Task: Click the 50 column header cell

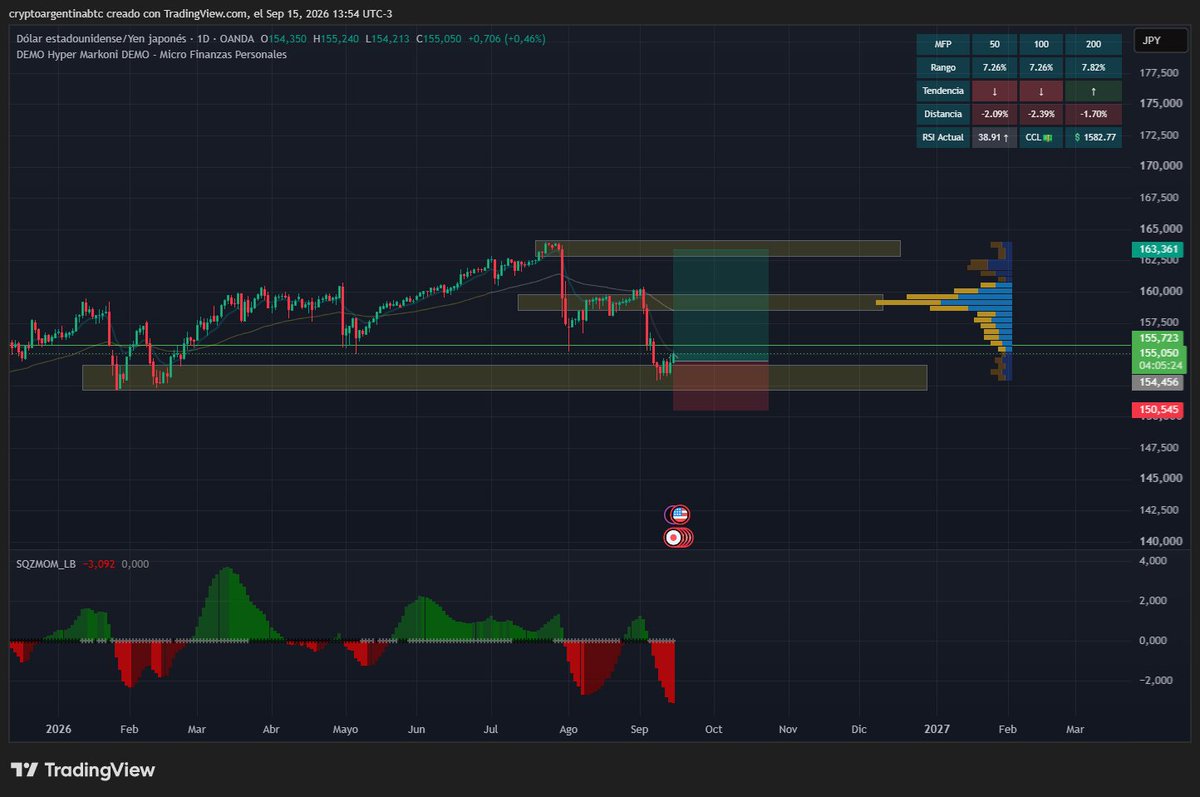Action: [994, 44]
